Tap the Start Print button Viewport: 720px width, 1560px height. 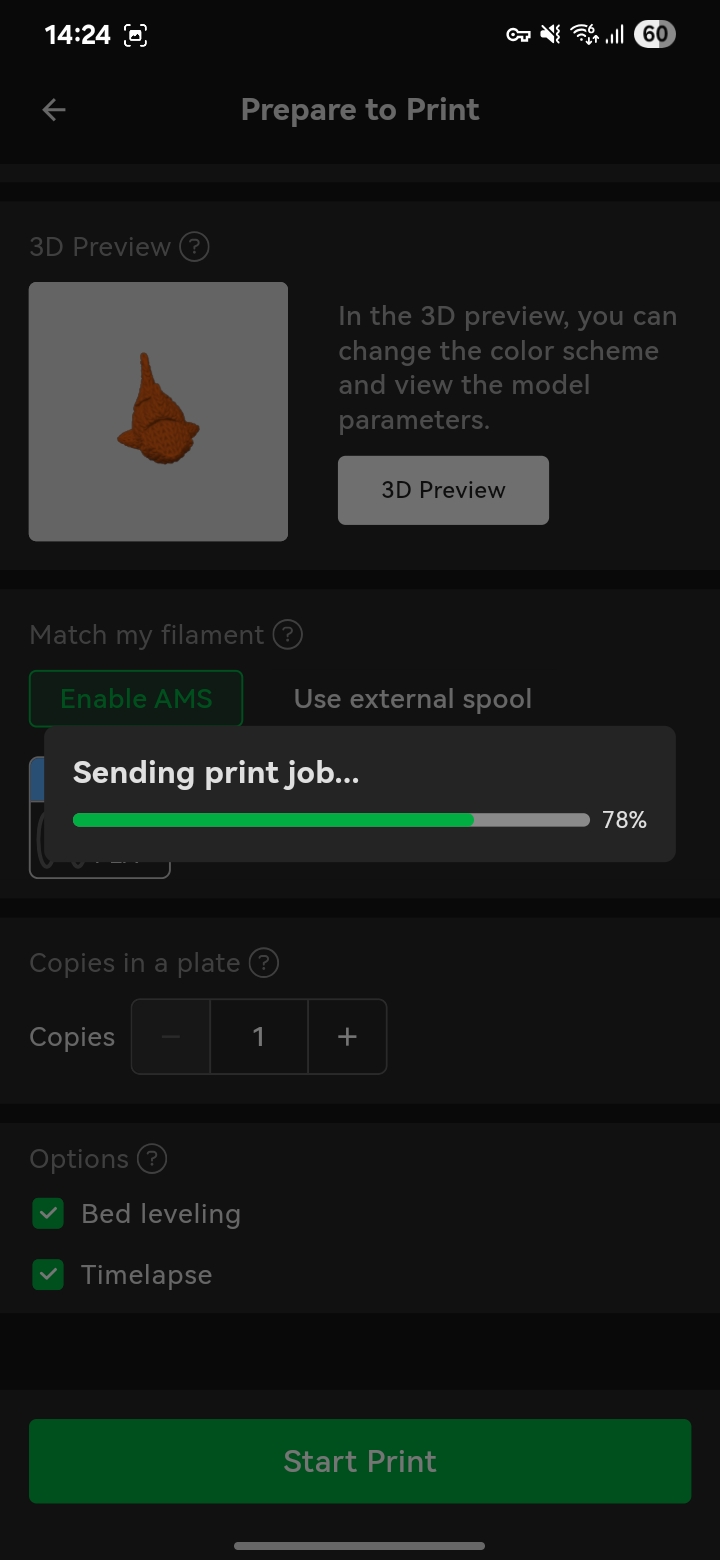(x=360, y=1461)
